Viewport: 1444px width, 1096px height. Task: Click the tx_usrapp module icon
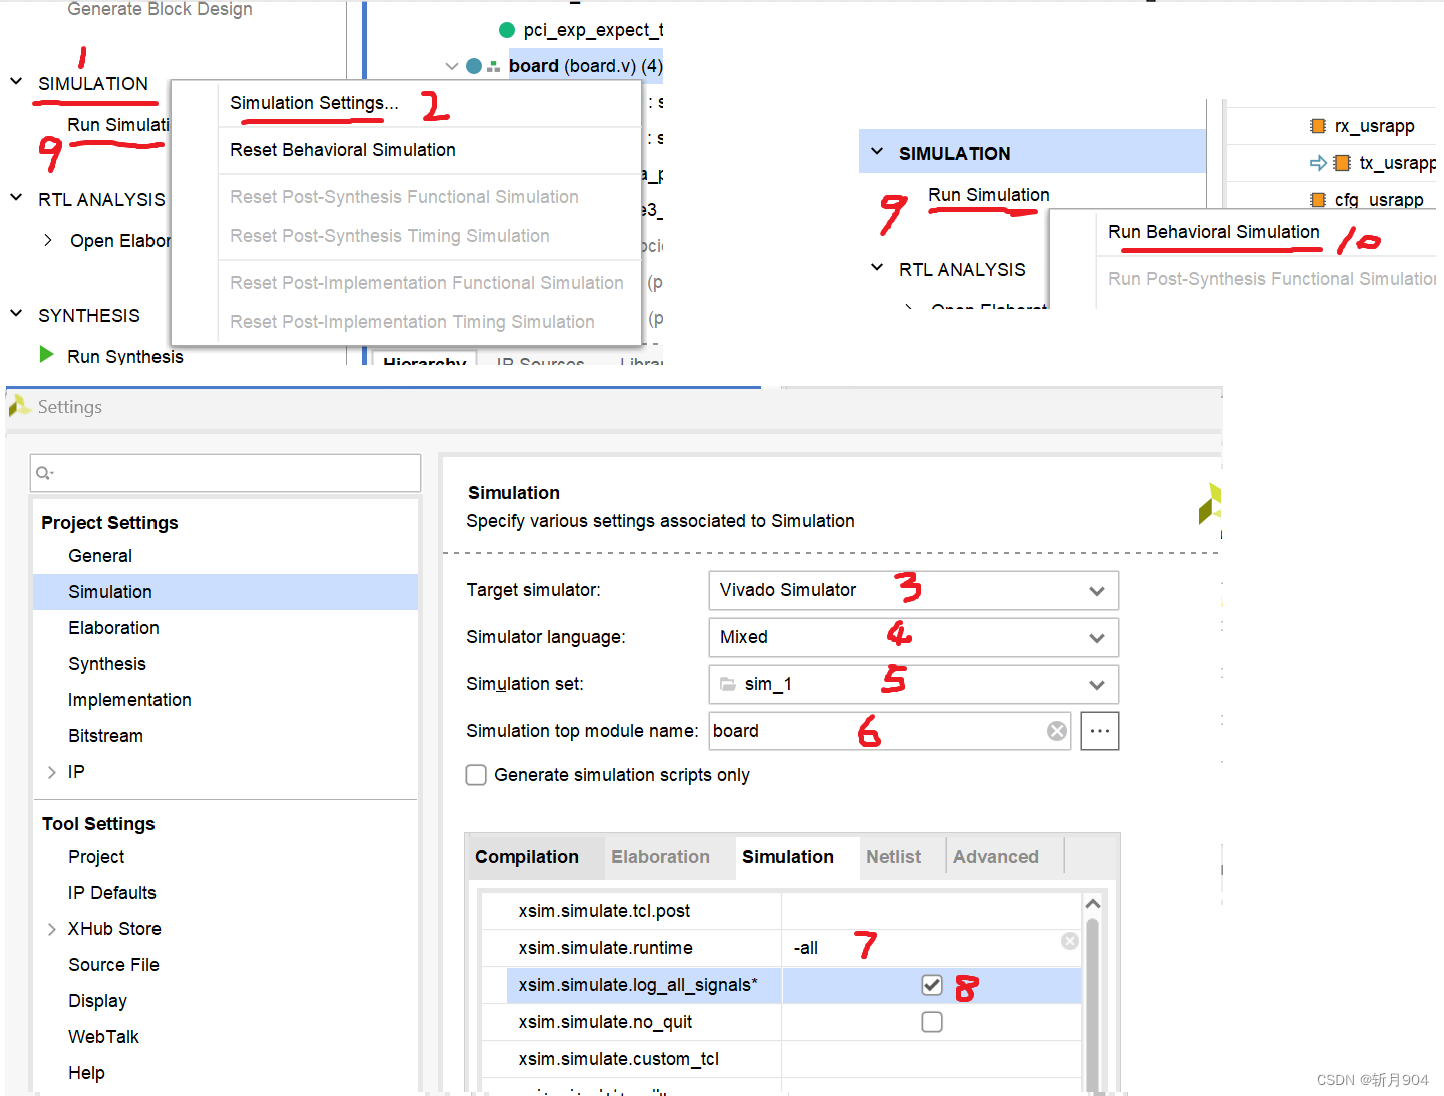[1342, 163]
